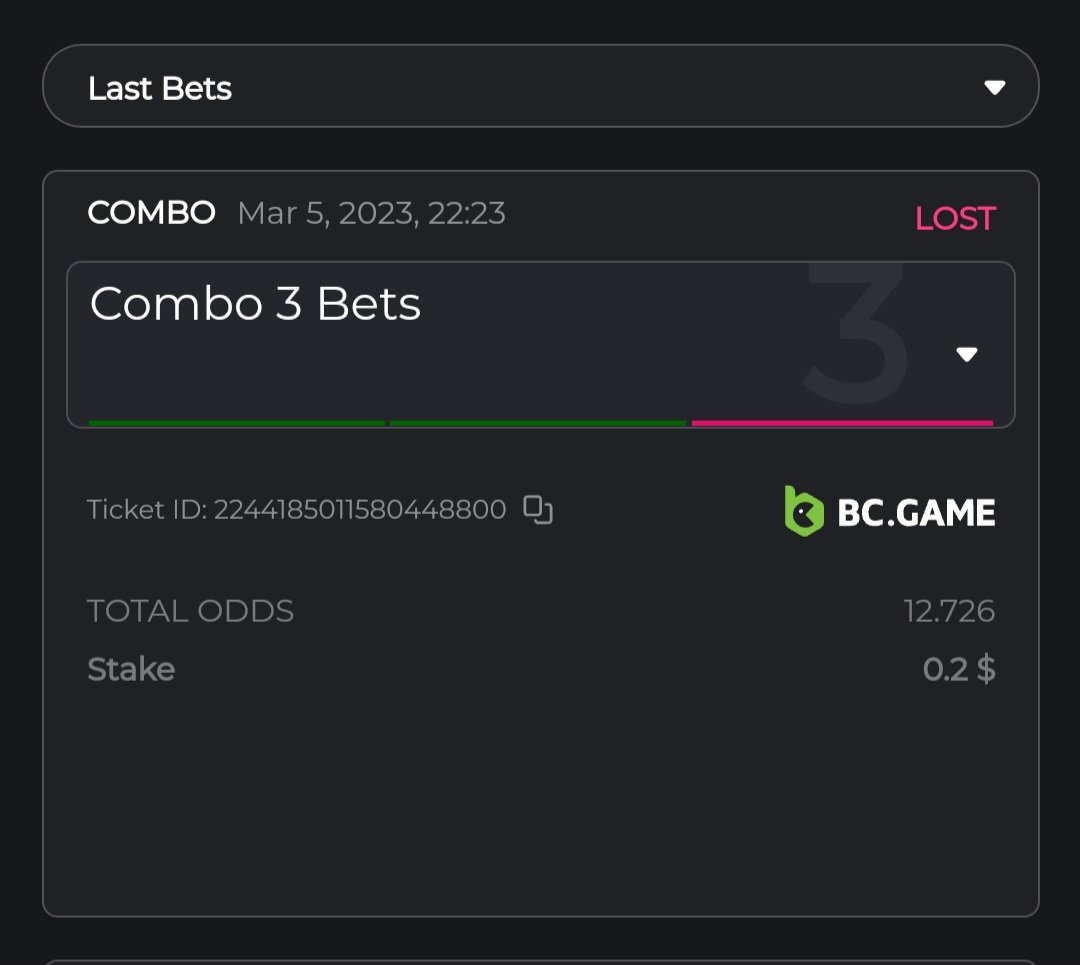Click the first green progress segment

237,423
